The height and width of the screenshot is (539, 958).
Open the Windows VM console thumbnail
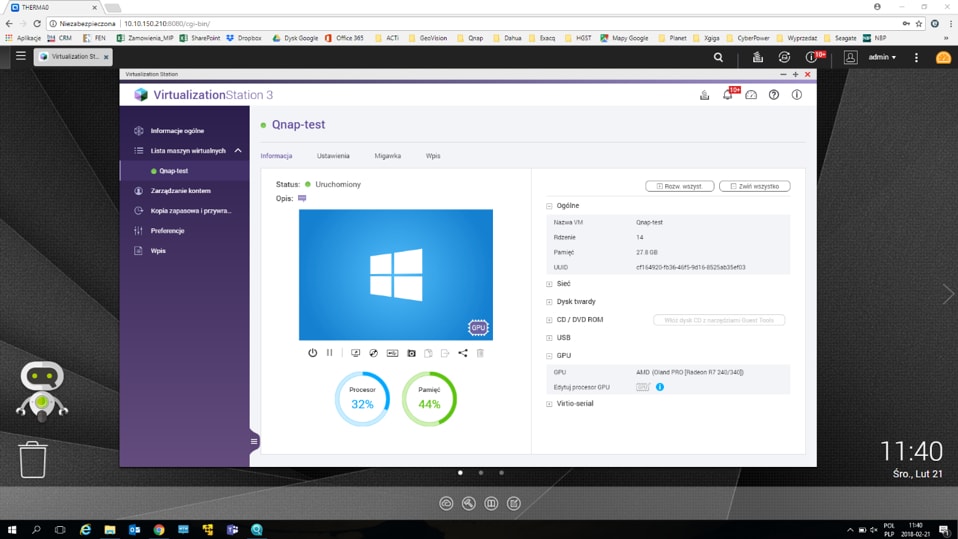395,274
